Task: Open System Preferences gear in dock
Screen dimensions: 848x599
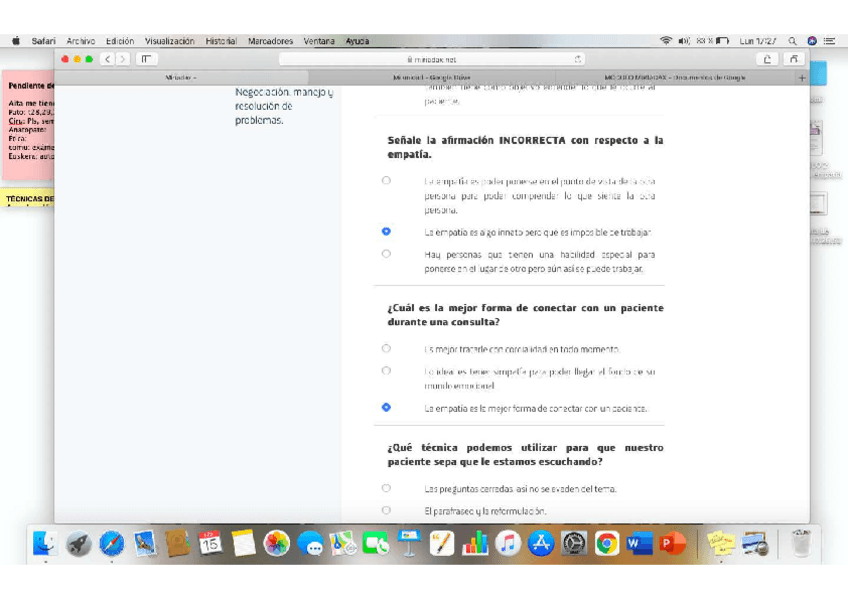Action: coord(574,543)
